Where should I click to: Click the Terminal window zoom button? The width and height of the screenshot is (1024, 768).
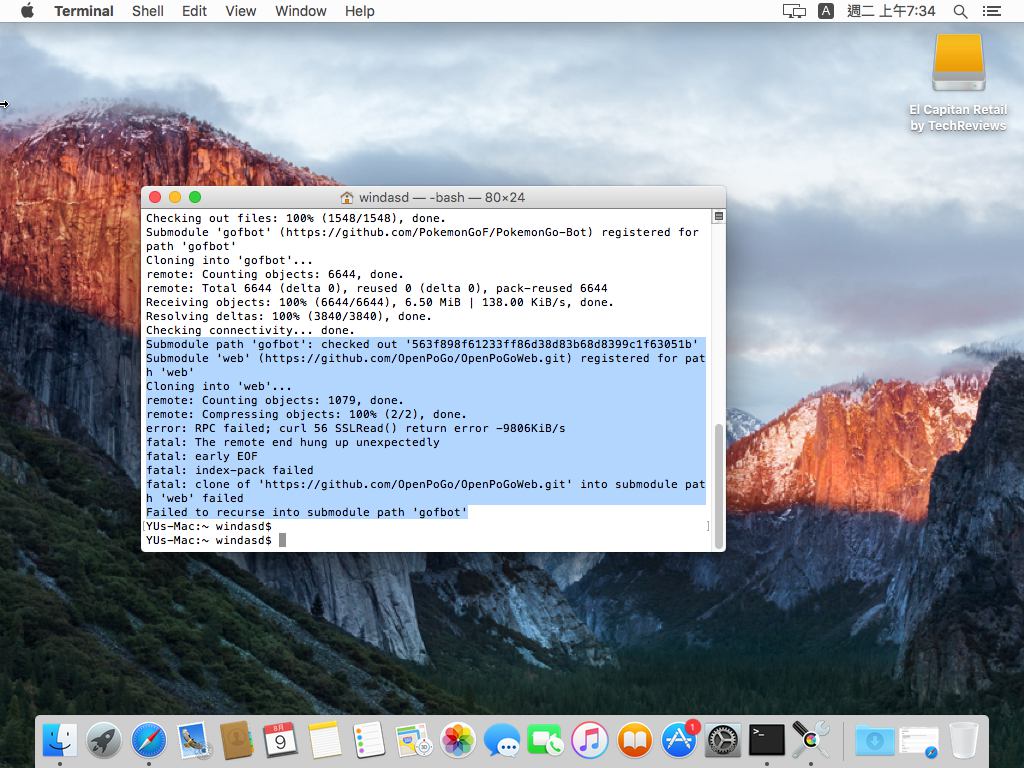tap(195, 197)
